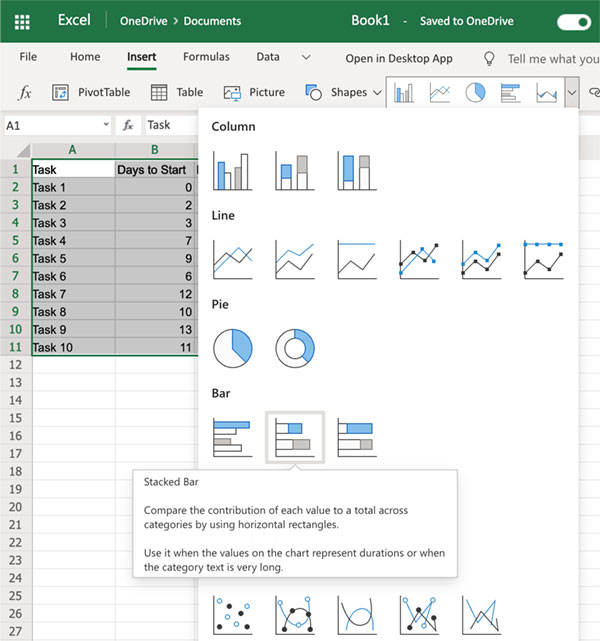Screen dimensions: 600x641
Task: Click Open in Desktop App
Action: [399, 58]
